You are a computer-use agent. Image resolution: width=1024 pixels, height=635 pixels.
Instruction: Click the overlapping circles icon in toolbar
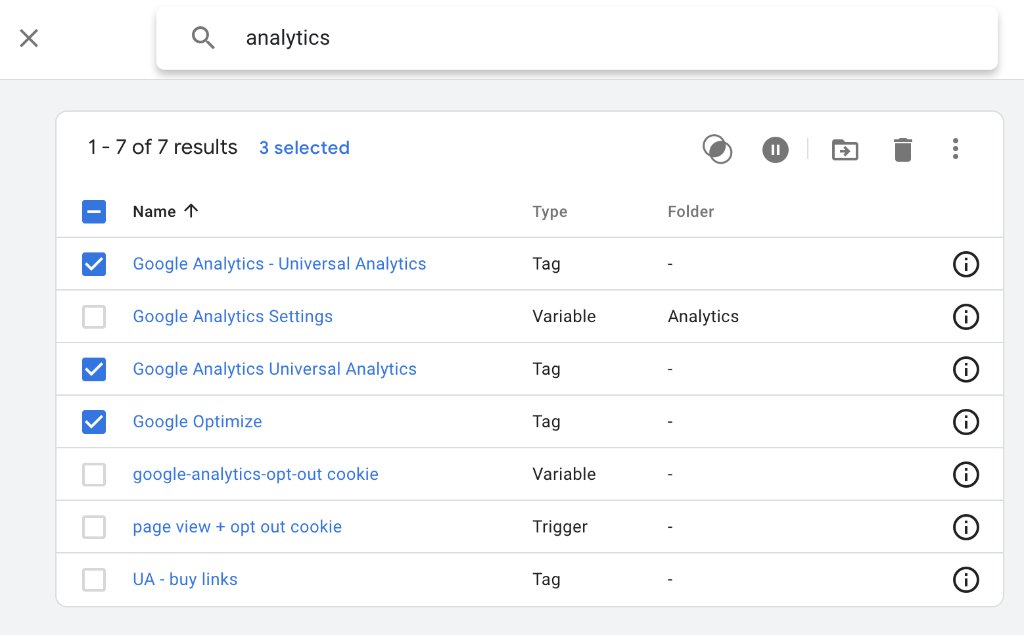[717, 149]
